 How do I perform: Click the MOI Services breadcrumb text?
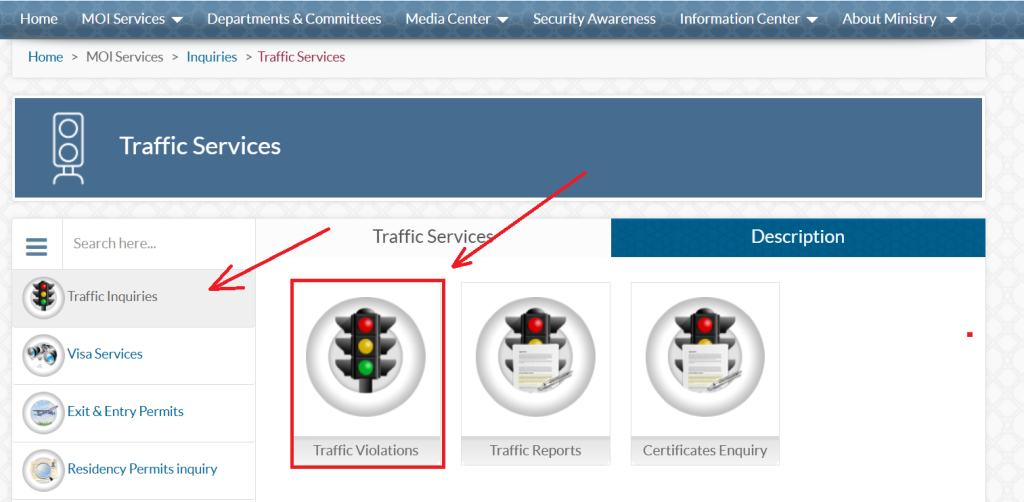point(125,57)
